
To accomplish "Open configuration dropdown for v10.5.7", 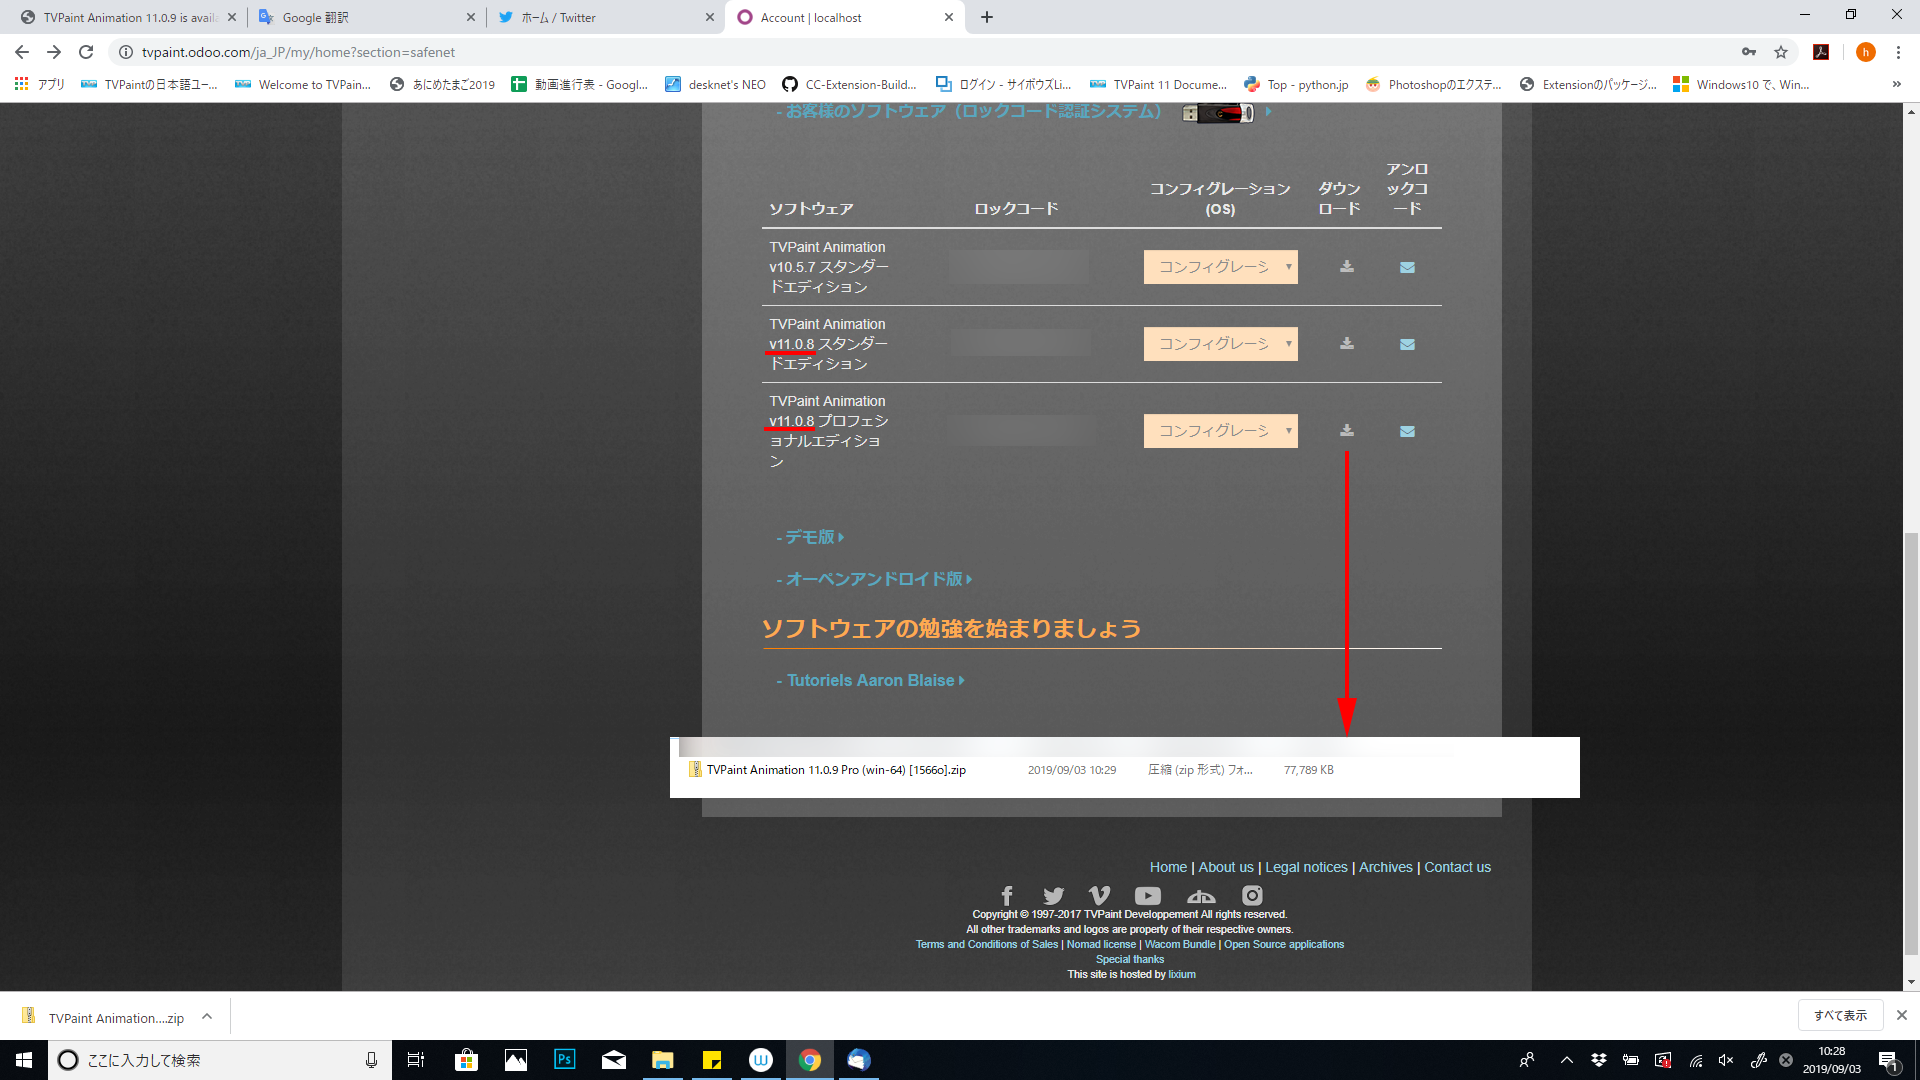I will coord(1220,267).
